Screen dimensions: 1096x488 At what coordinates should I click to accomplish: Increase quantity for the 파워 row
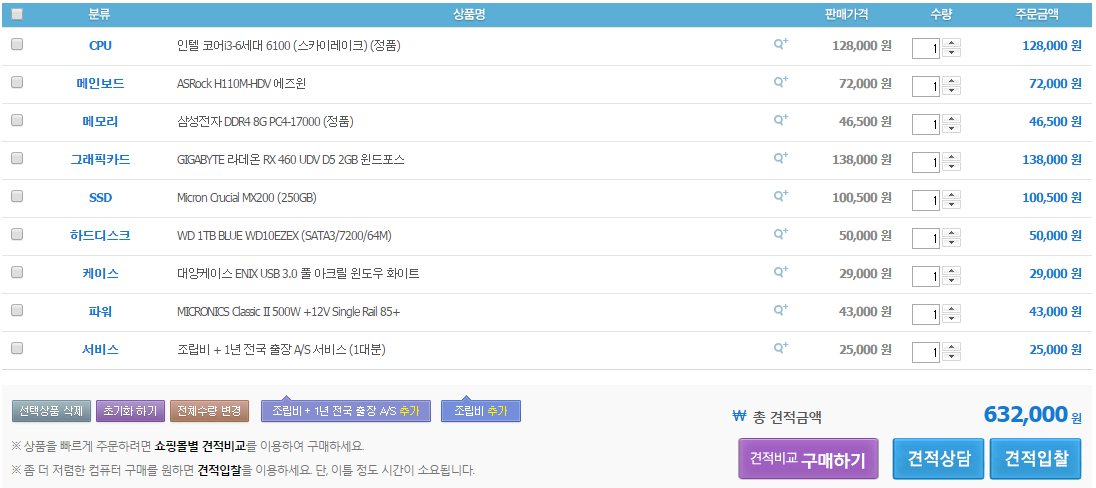(951, 308)
